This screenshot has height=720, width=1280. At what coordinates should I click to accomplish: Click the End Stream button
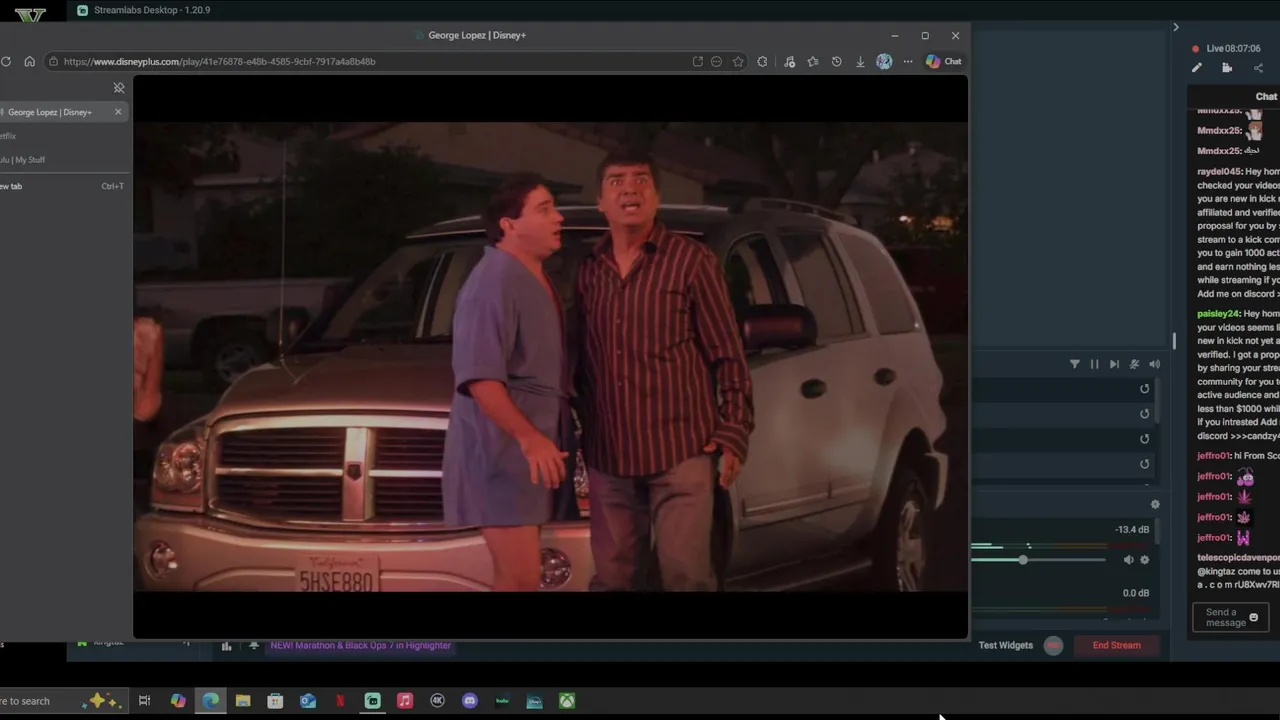point(1116,646)
